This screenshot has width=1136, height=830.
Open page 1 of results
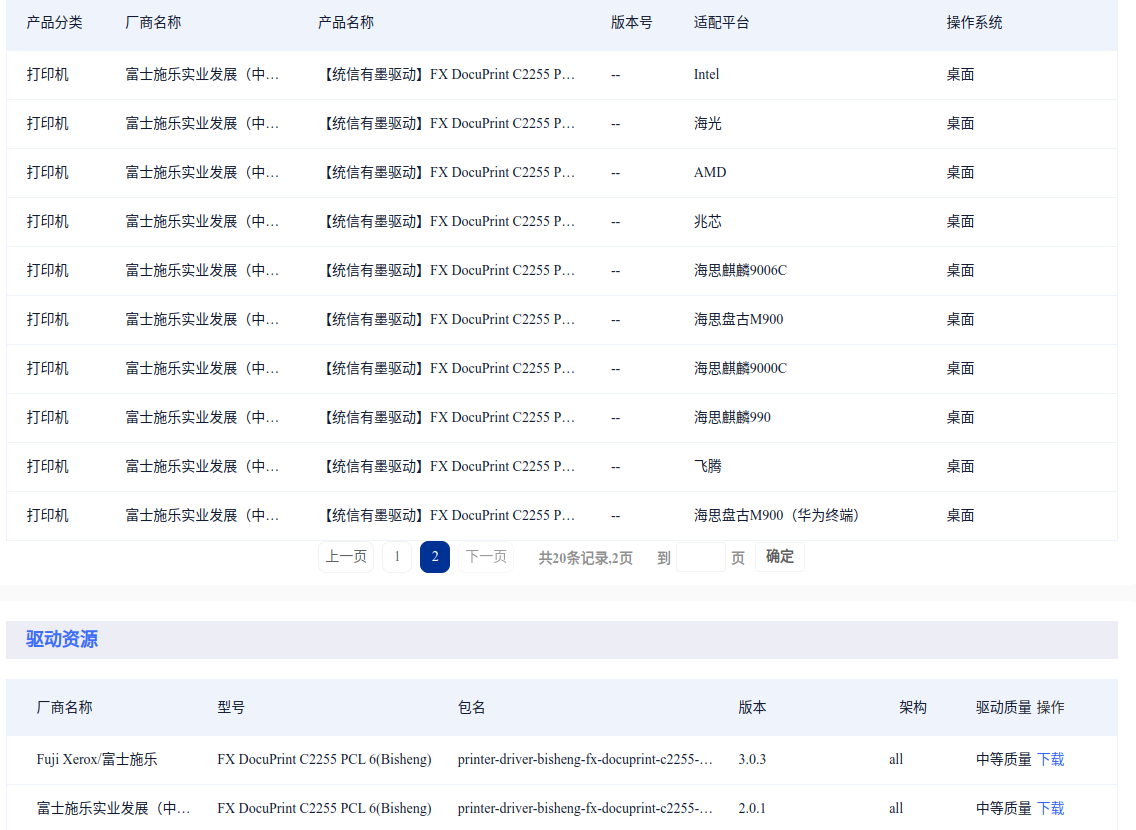[x=396, y=557]
